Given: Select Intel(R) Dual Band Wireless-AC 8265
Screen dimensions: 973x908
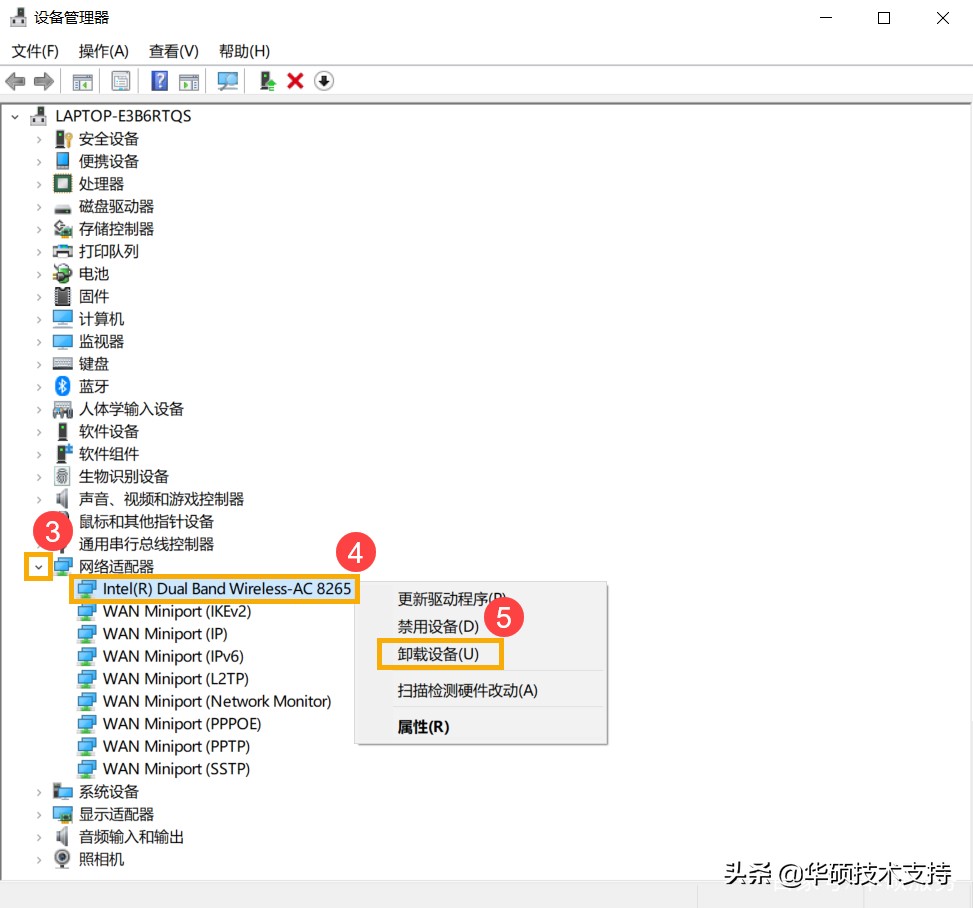Looking at the screenshot, I should click(x=212, y=589).
